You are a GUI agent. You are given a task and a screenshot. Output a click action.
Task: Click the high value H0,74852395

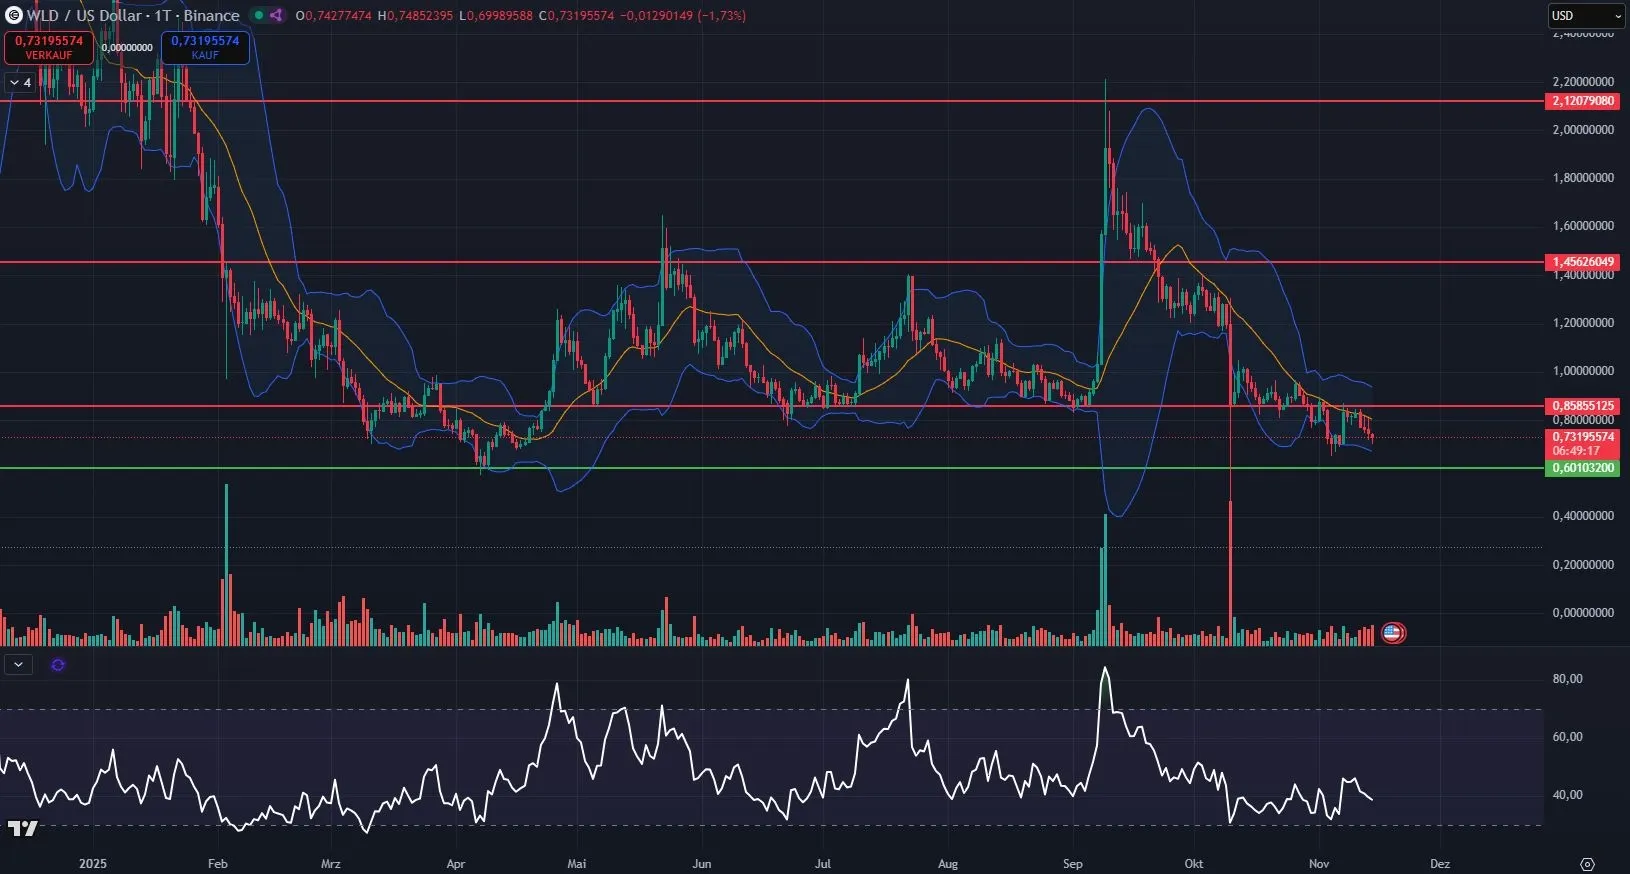[415, 15]
